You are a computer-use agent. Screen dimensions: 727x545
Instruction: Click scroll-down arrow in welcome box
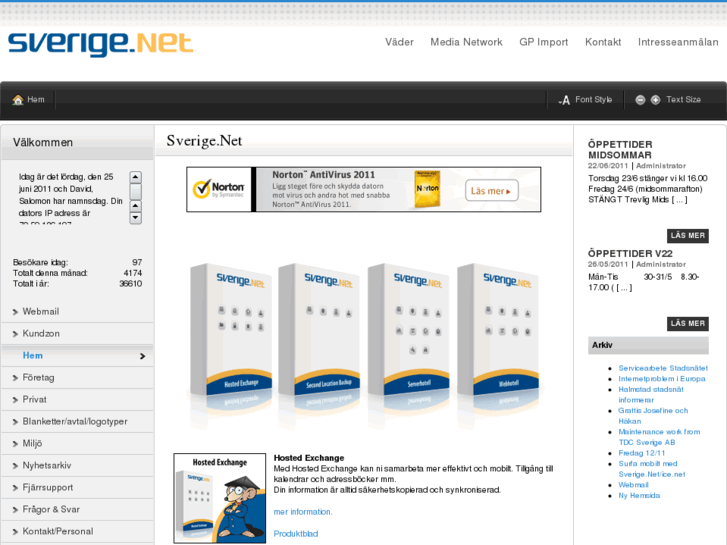pos(135,218)
